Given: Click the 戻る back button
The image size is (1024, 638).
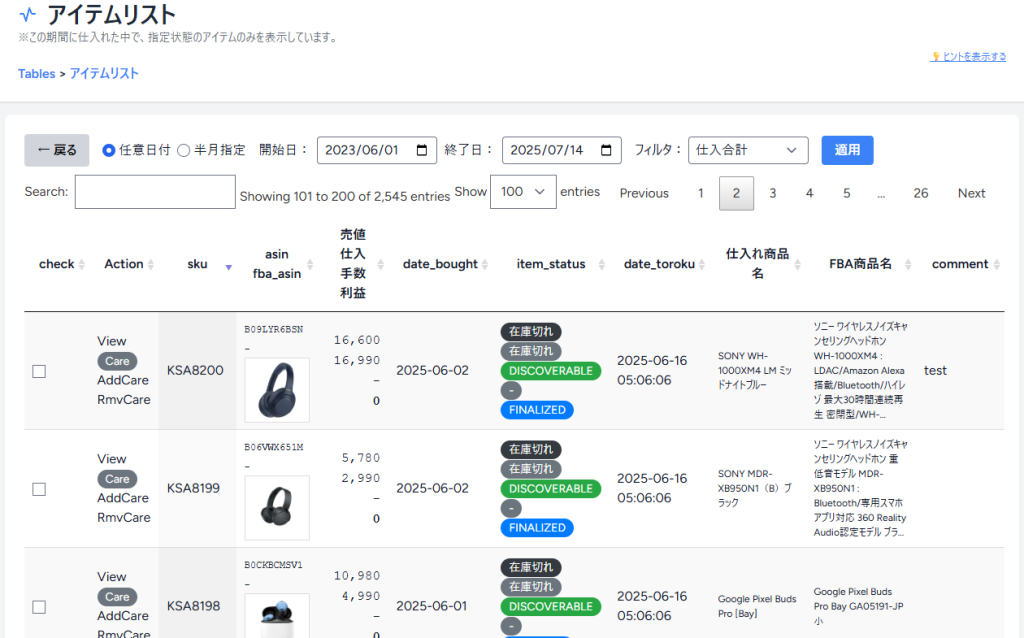Looking at the screenshot, I should click(x=57, y=150).
